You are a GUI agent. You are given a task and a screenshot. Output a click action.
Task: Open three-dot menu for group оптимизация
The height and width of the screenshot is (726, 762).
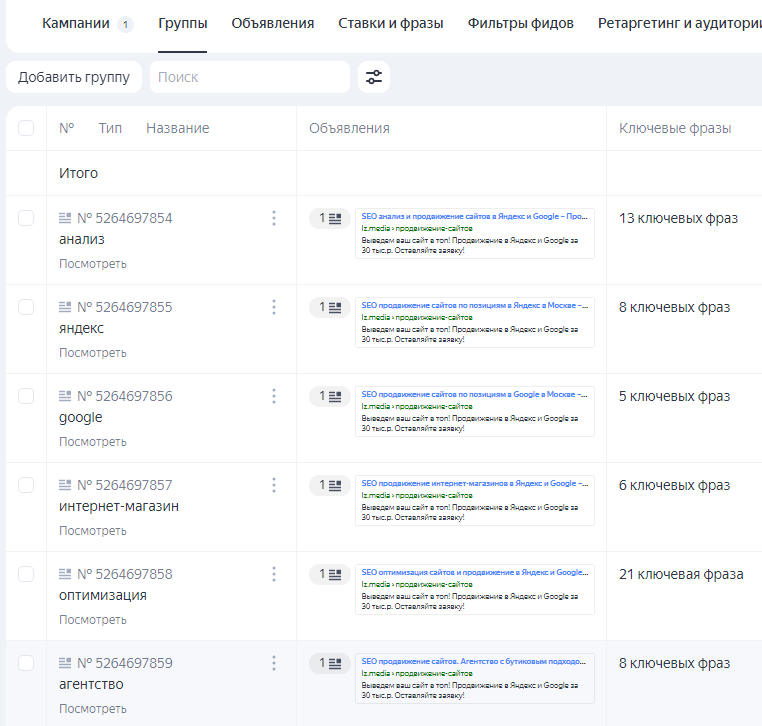coord(273,574)
